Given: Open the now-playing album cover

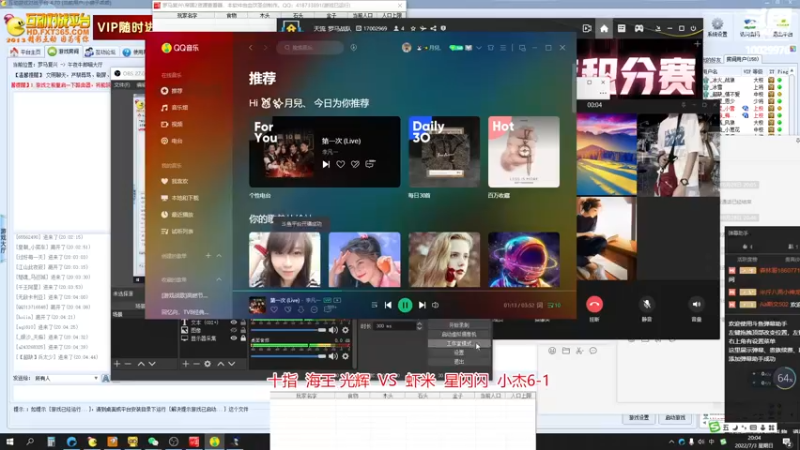Looking at the screenshot, I should pos(257,305).
